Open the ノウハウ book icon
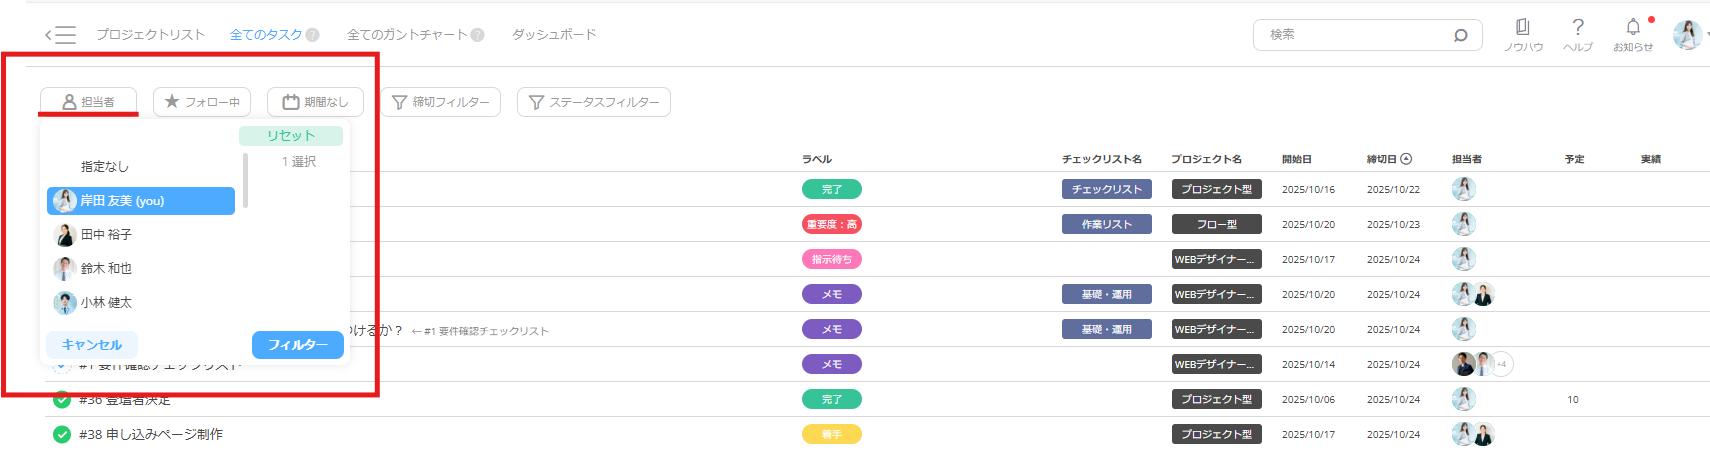Image resolution: width=1710 pixels, height=451 pixels. coord(1522,27)
